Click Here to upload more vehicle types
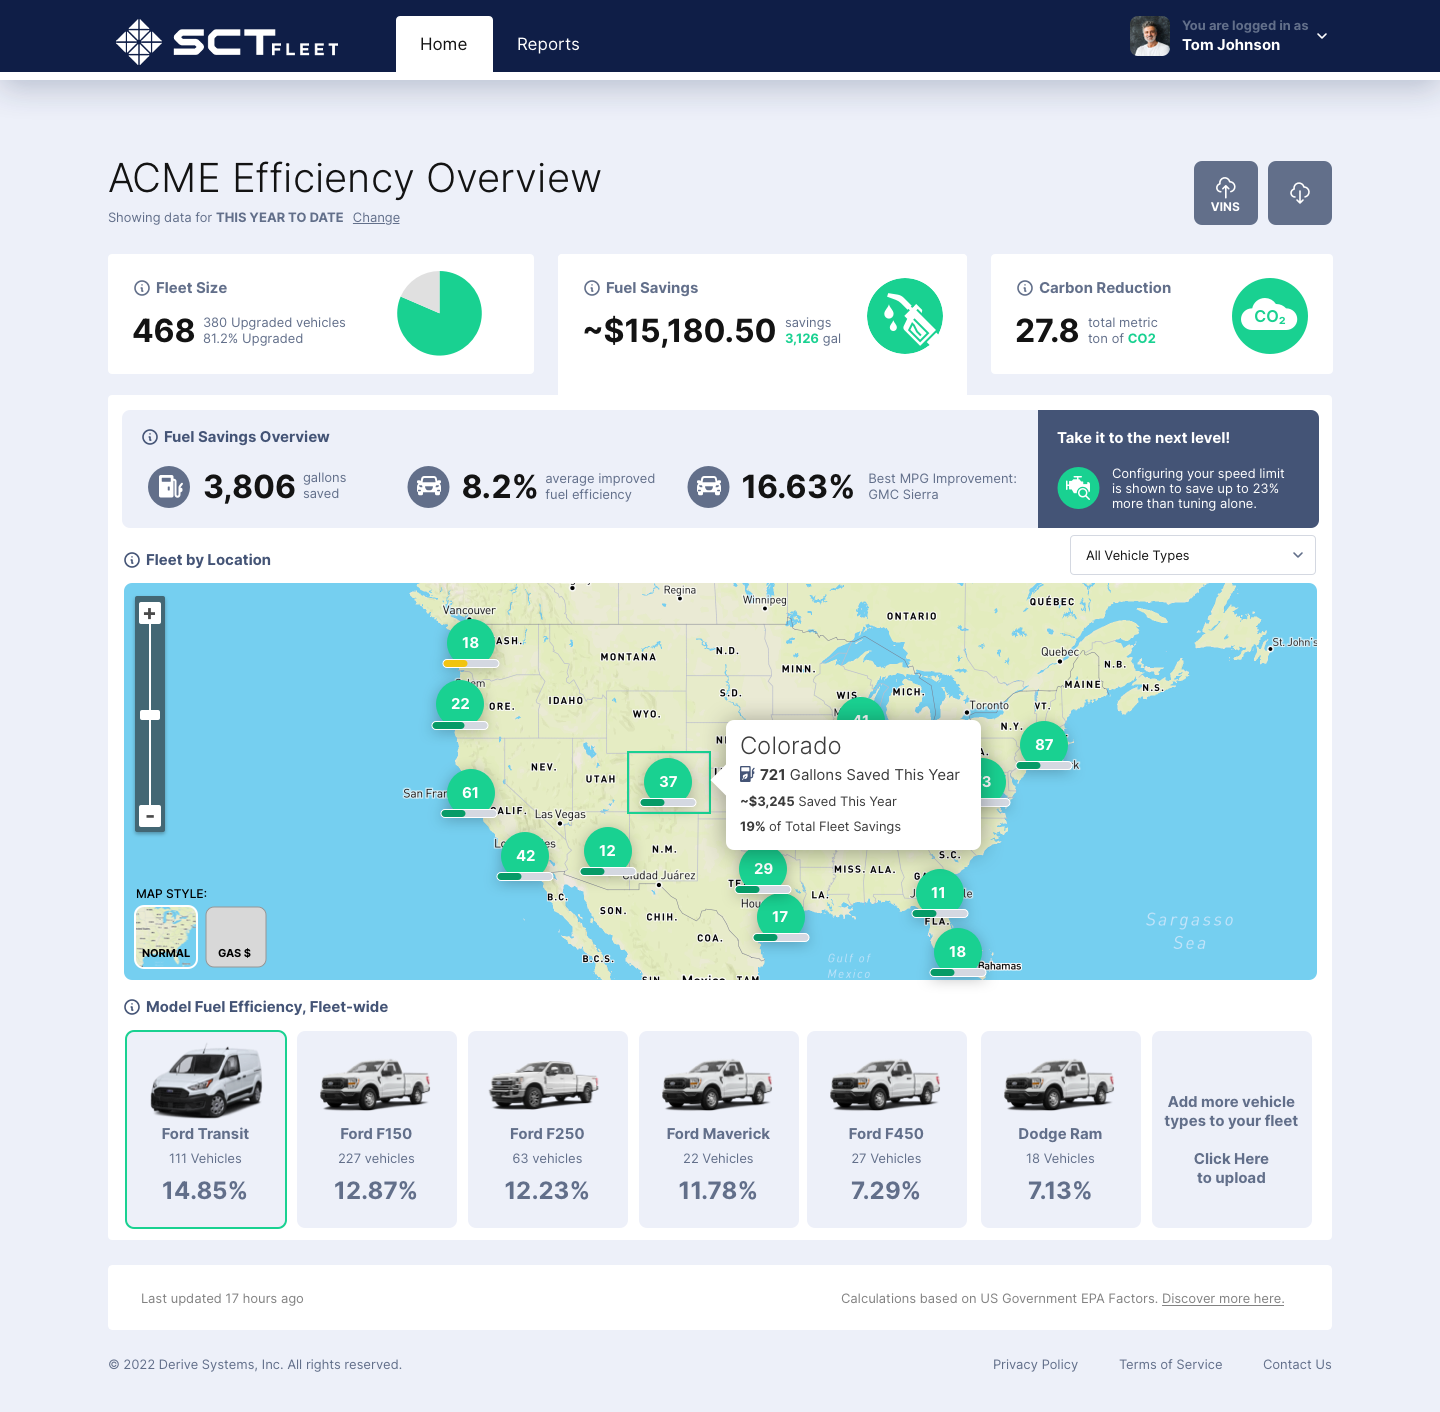Image resolution: width=1440 pixels, height=1412 pixels. [x=1231, y=1168]
